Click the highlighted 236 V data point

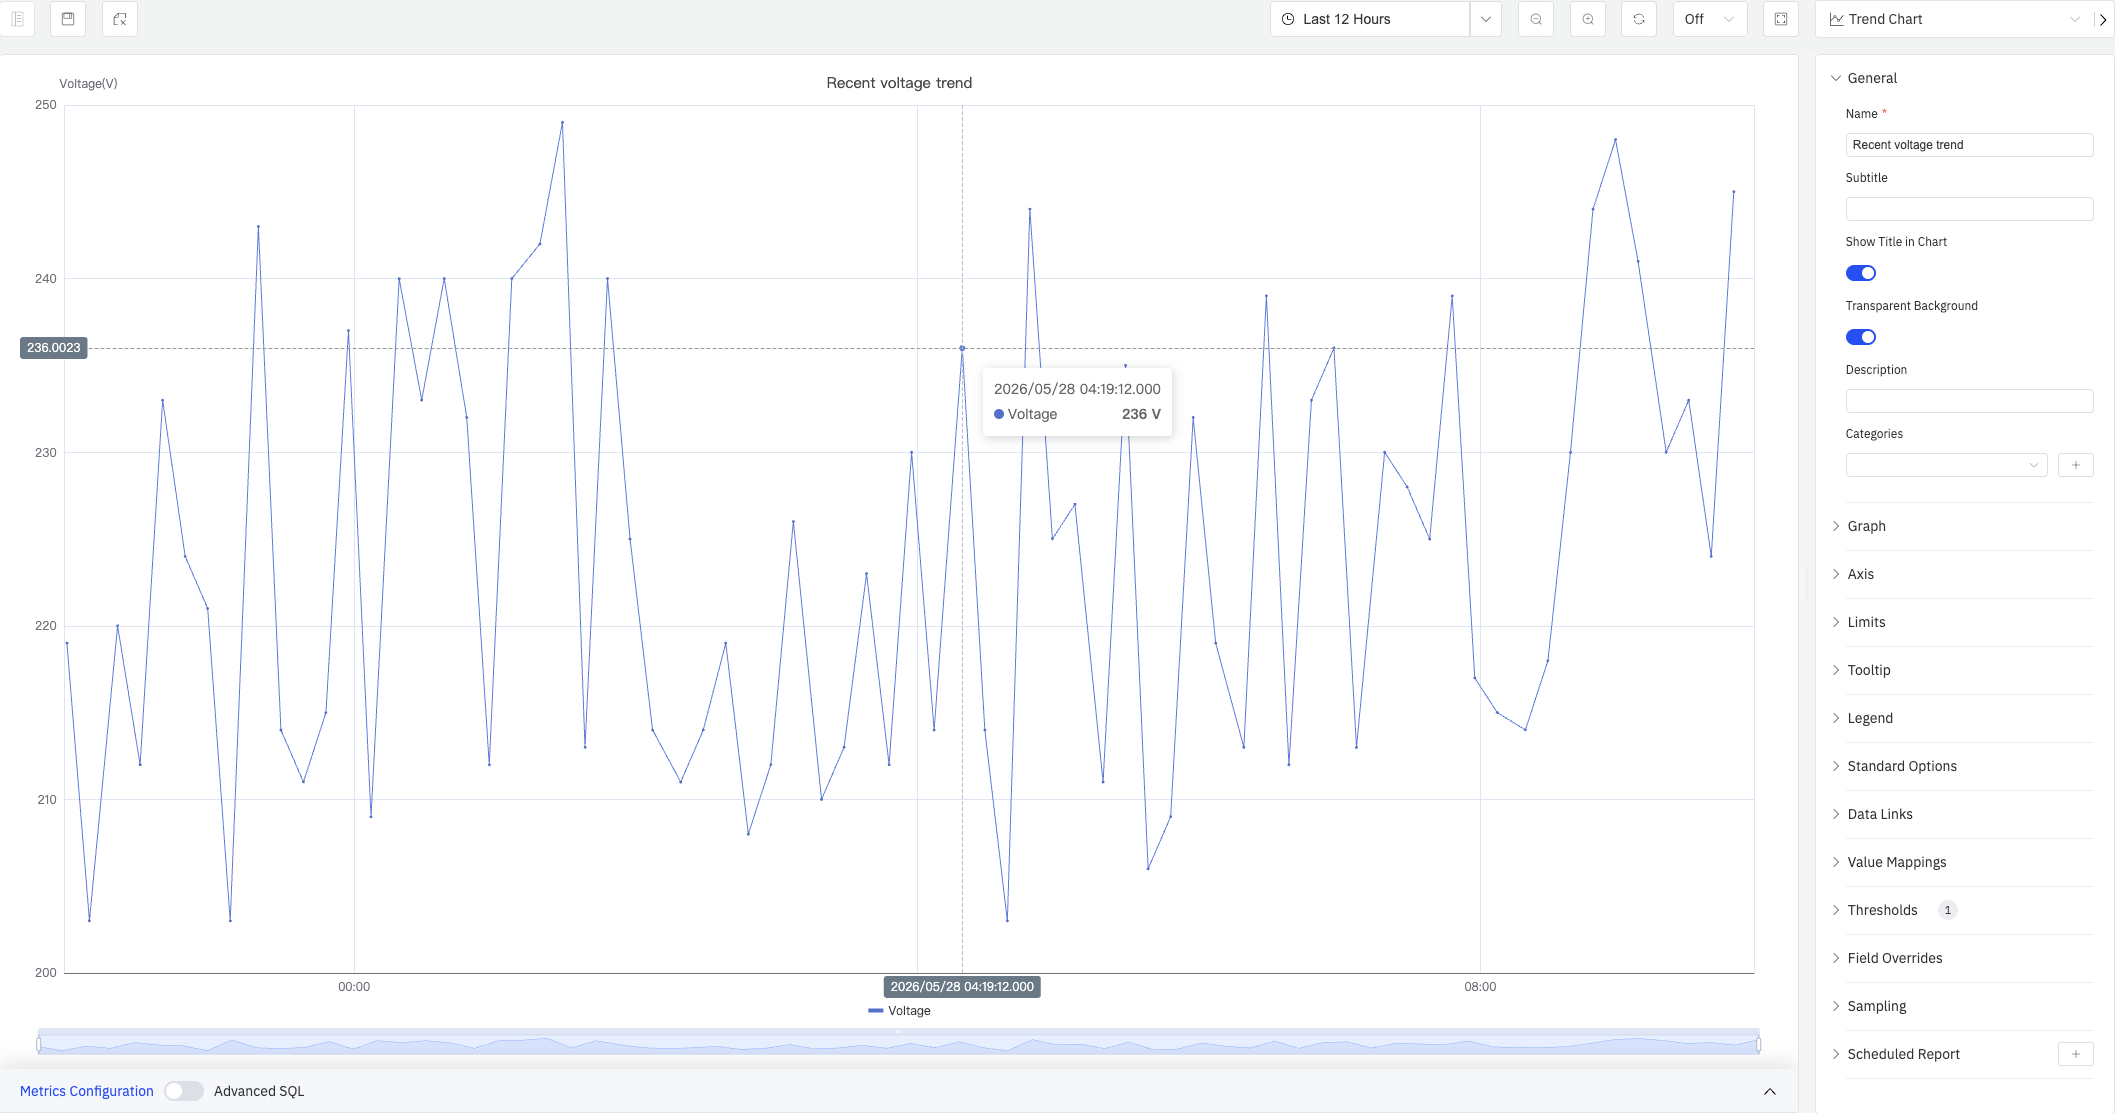963,348
